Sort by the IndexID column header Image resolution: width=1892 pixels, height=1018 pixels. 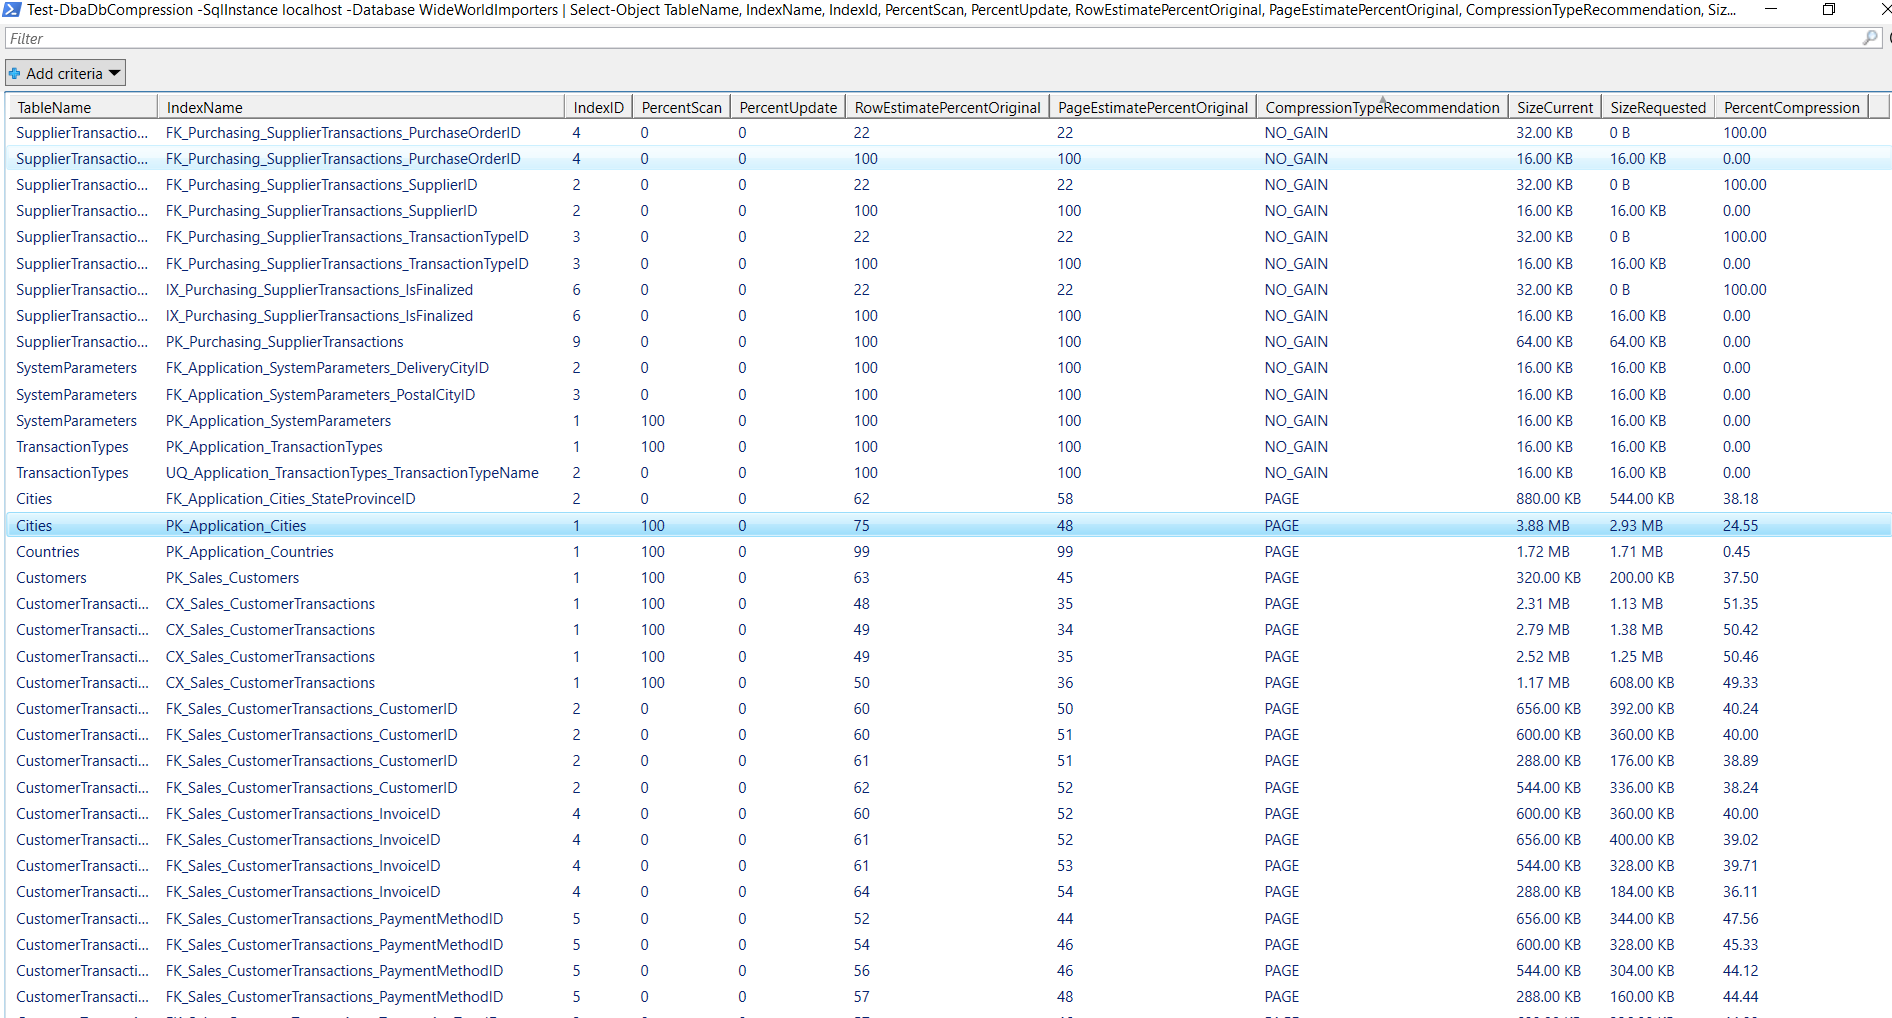point(597,106)
